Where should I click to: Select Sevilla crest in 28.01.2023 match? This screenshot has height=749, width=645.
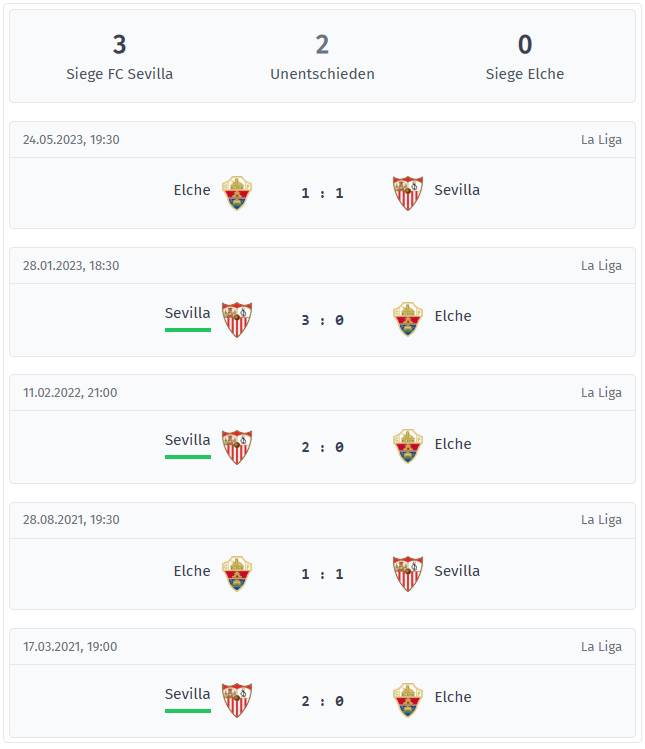pyautogui.click(x=237, y=320)
